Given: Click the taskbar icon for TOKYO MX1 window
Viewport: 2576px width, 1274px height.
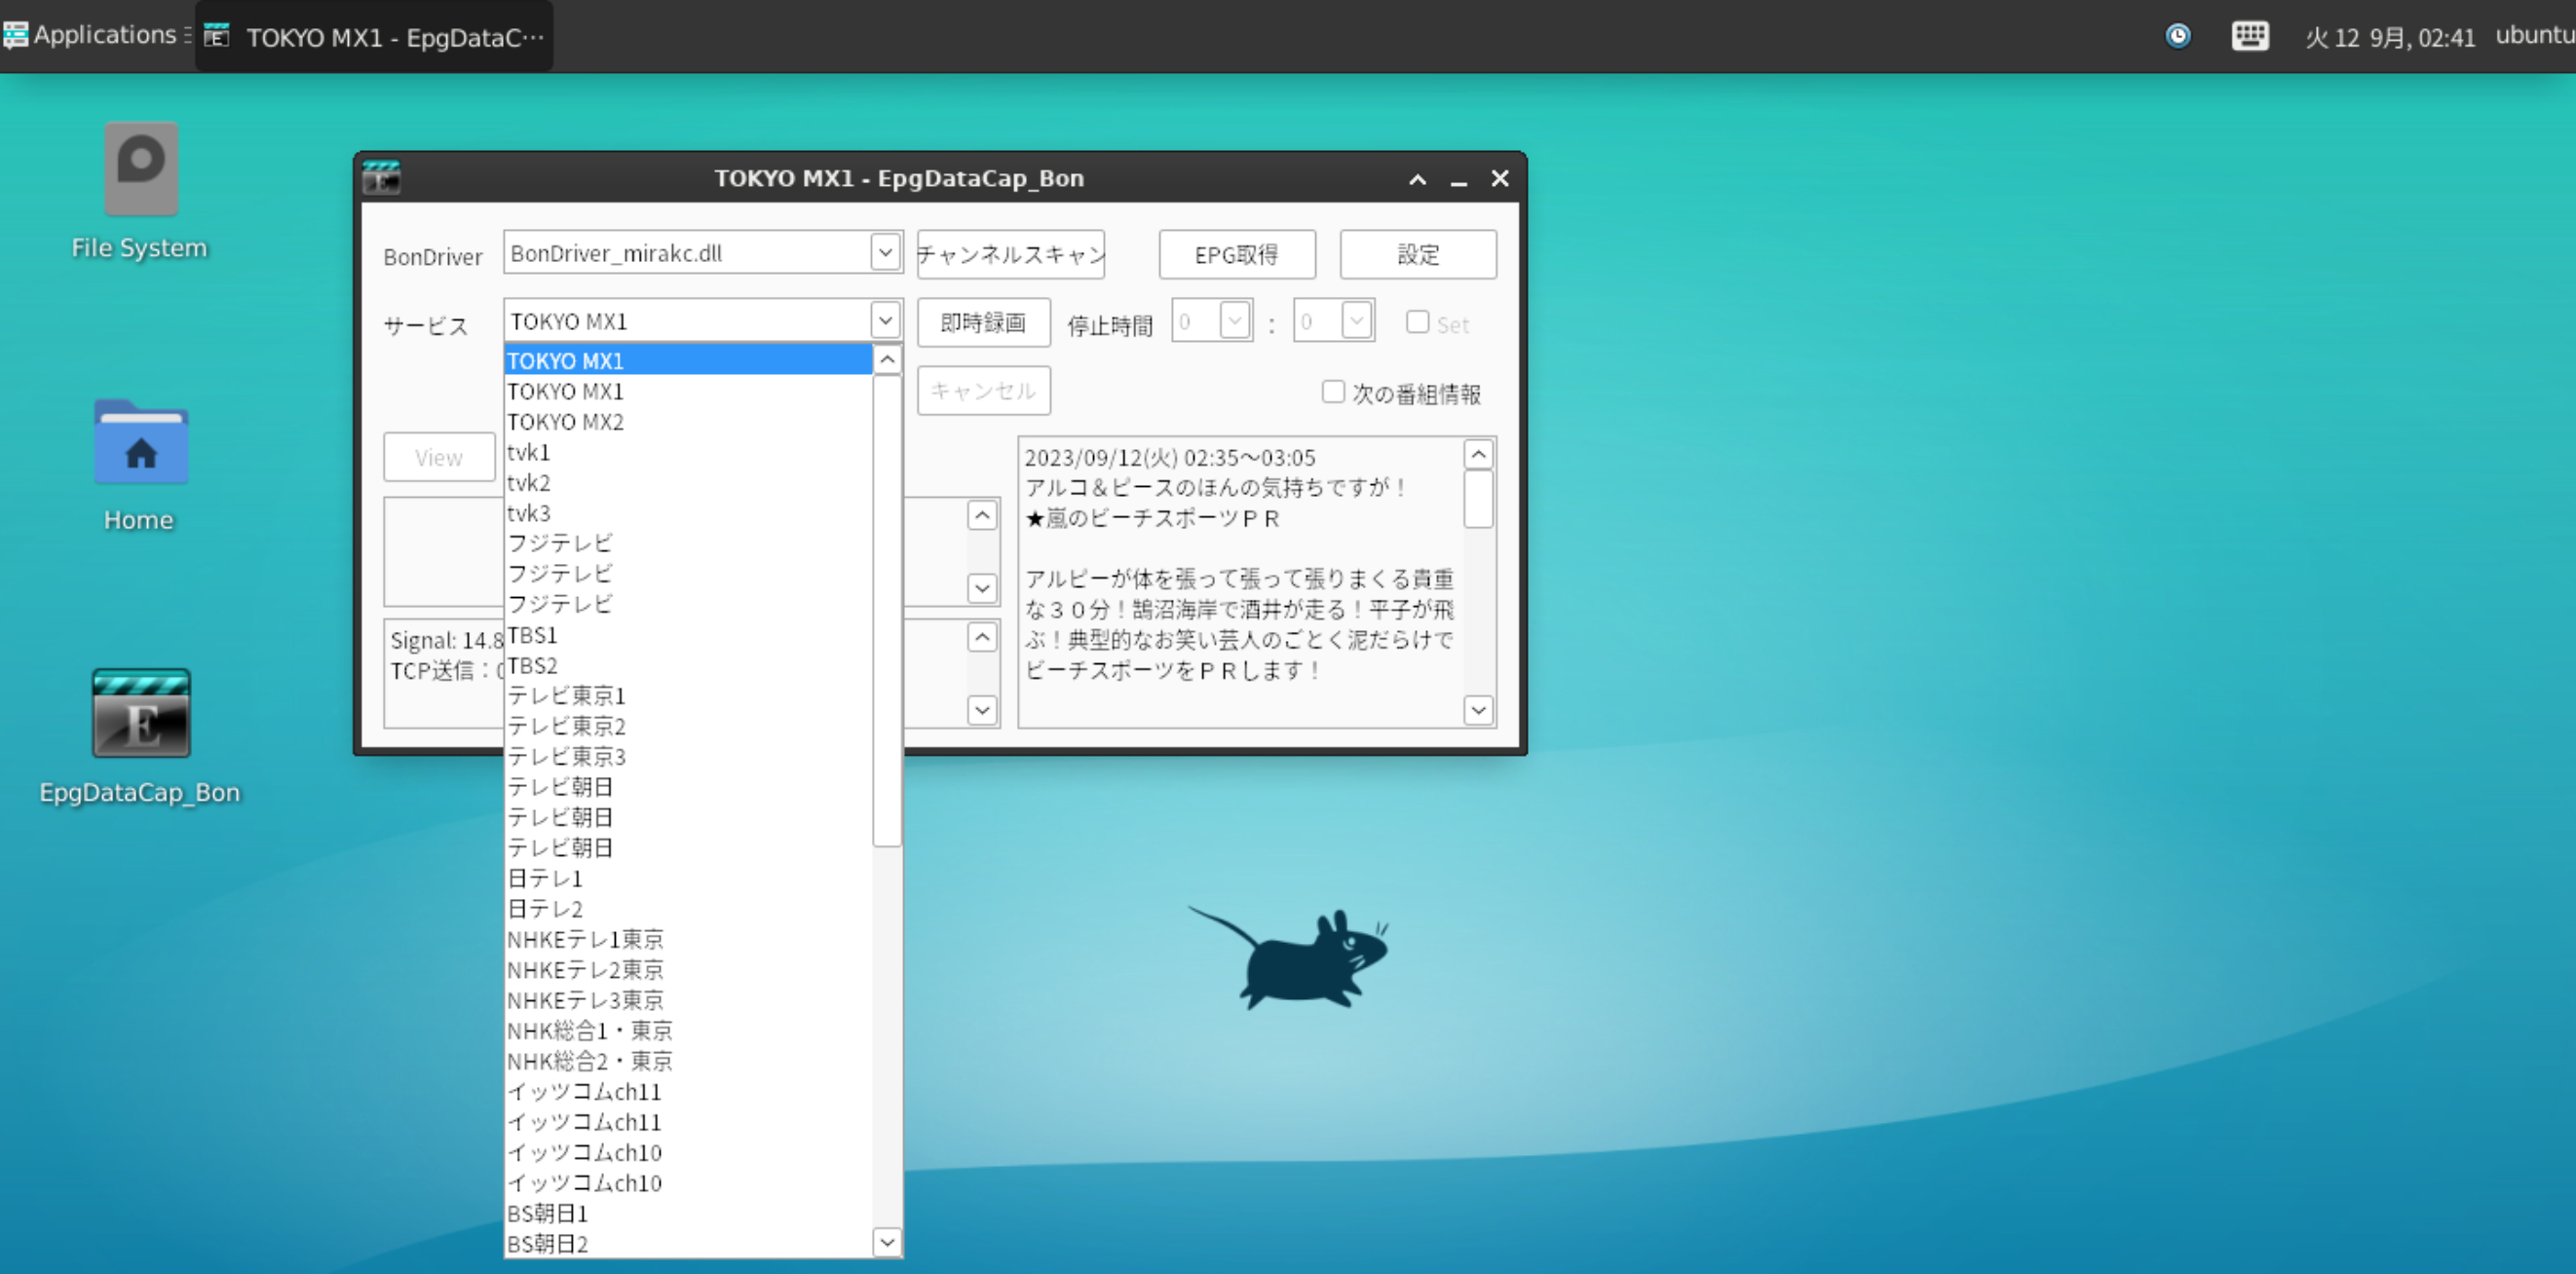Looking at the screenshot, I should pyautogui.click(x=370, y=36).
